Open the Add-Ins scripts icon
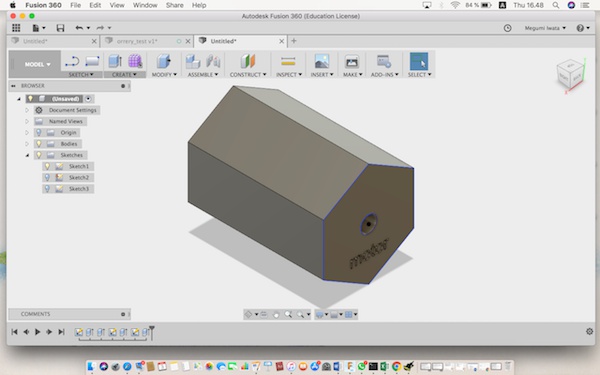This screenshot has height=375, width=600. [384, 61]
